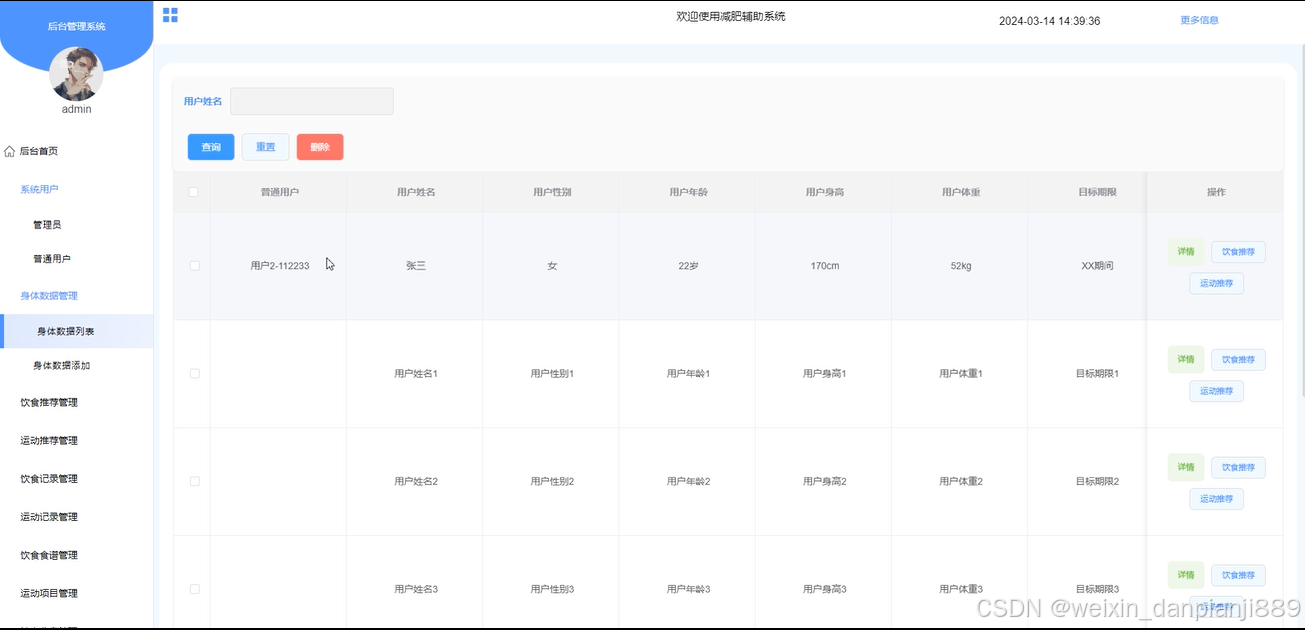Click the 用户2-112233 table cell
The width and height of the screenshot is (1305, 630).
click(x=279, y=266)
